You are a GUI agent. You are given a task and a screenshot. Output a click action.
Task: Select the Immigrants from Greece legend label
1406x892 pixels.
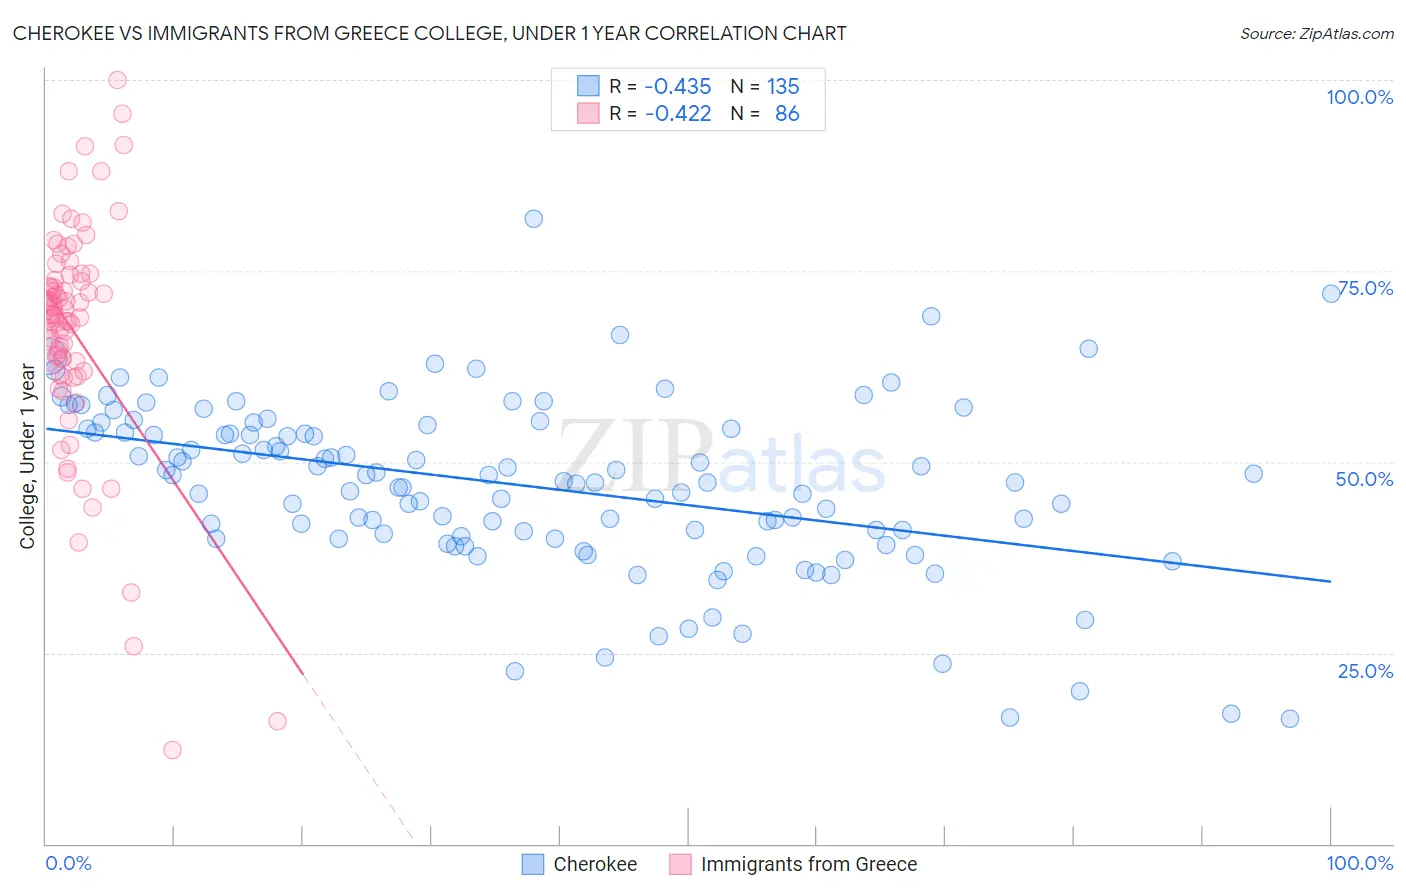pyautogui.click(x=809, y=864)
